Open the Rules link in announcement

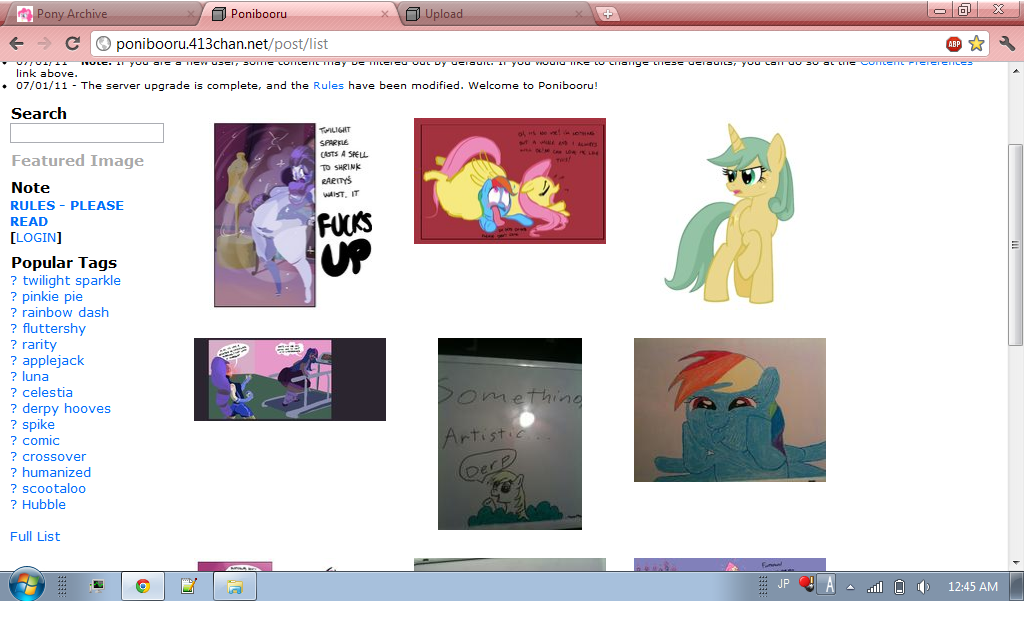tap(328, 86)
